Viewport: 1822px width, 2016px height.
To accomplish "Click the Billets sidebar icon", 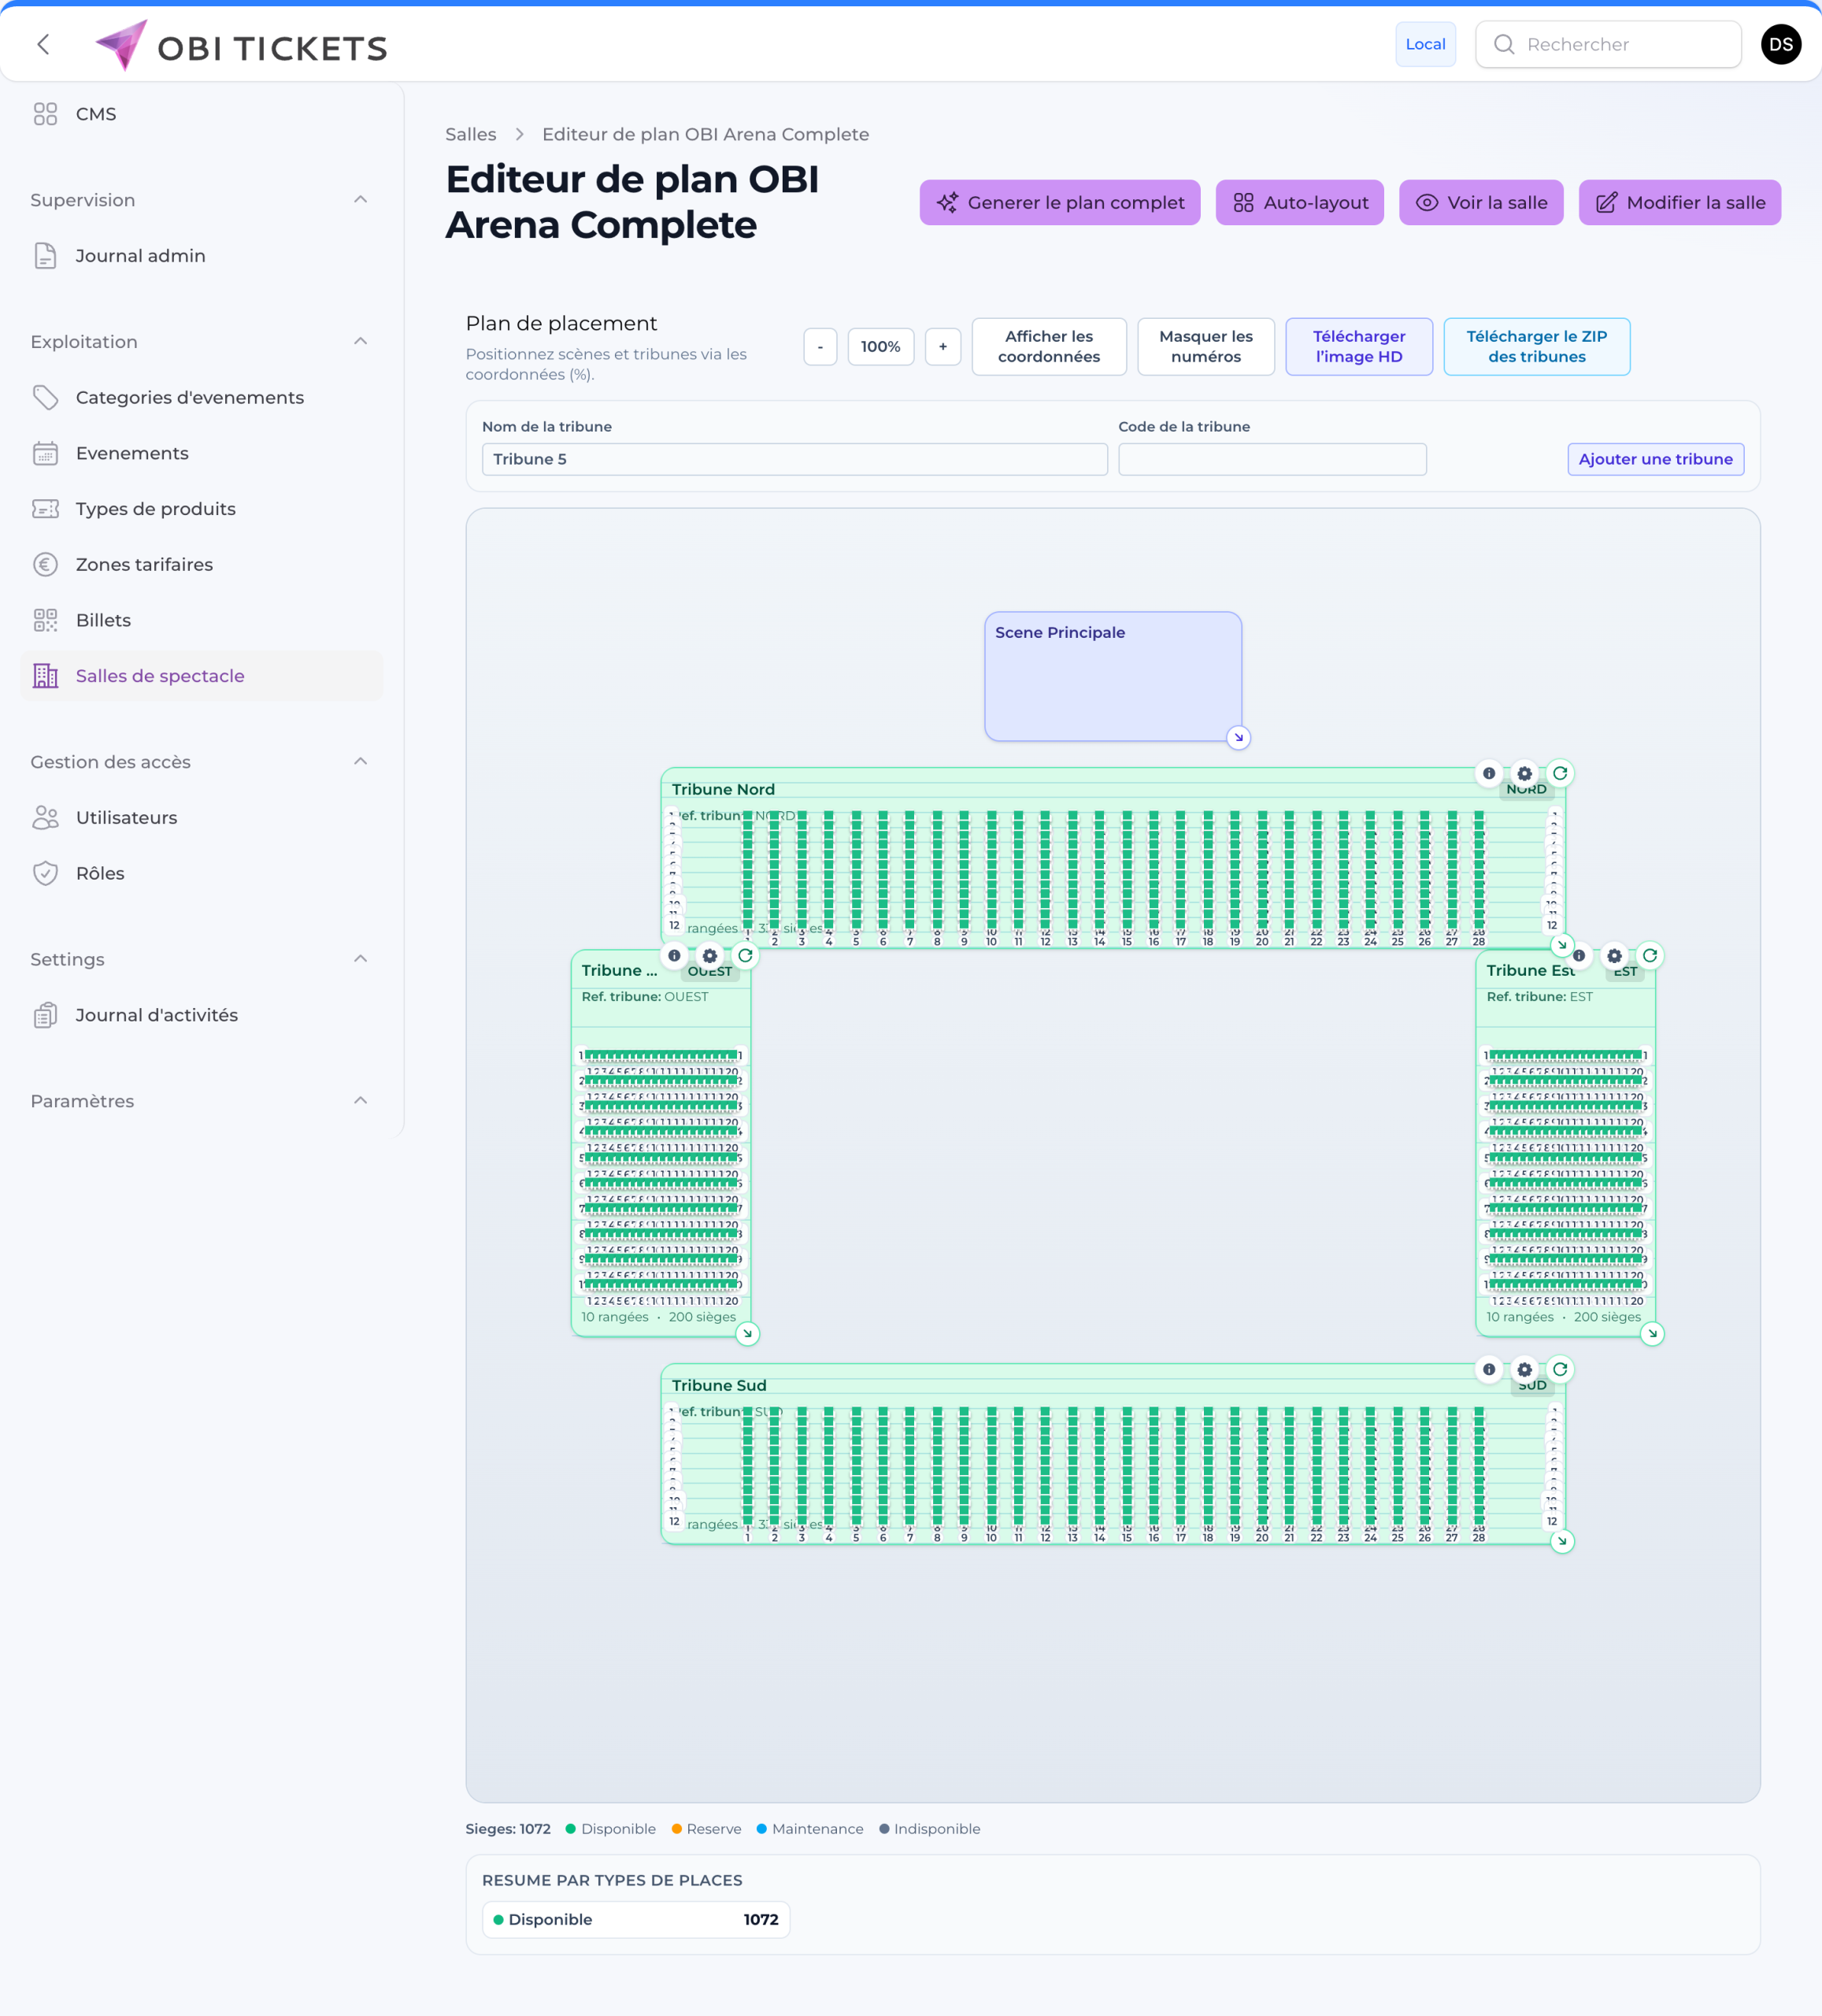I will (x=46, y=620).
